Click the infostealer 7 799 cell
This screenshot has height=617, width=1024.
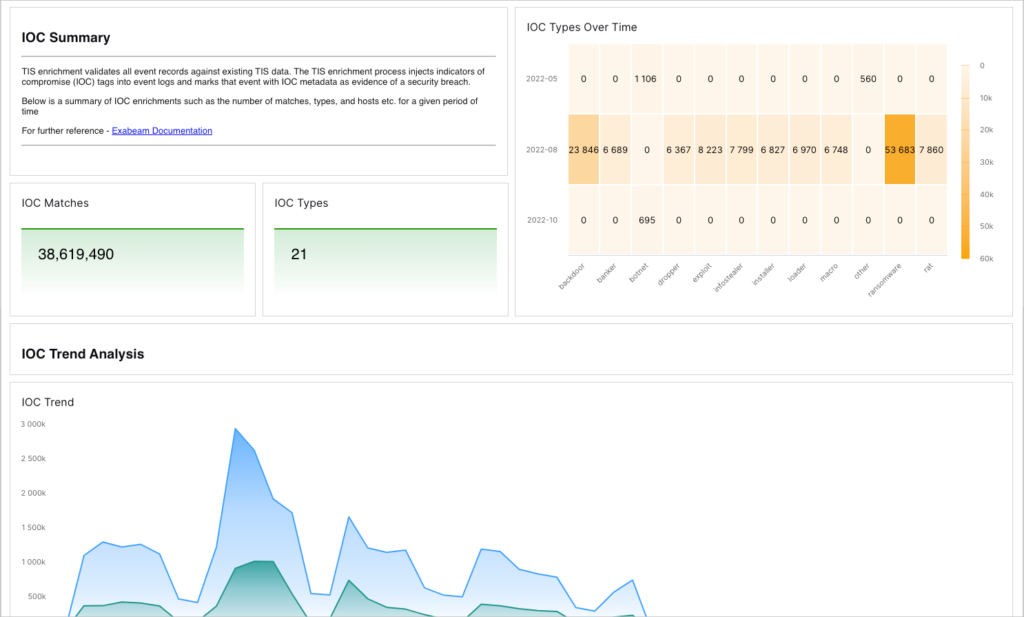741,150
